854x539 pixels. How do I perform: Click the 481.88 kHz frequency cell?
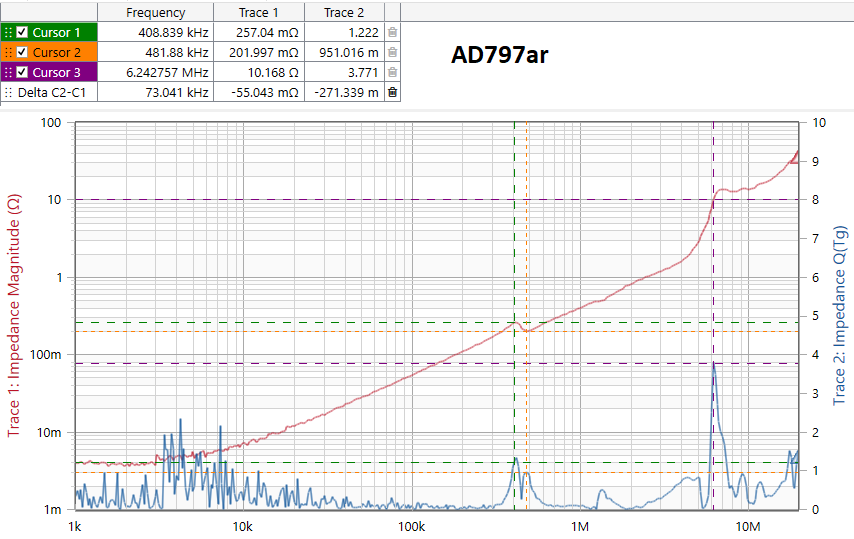[156, 53]
